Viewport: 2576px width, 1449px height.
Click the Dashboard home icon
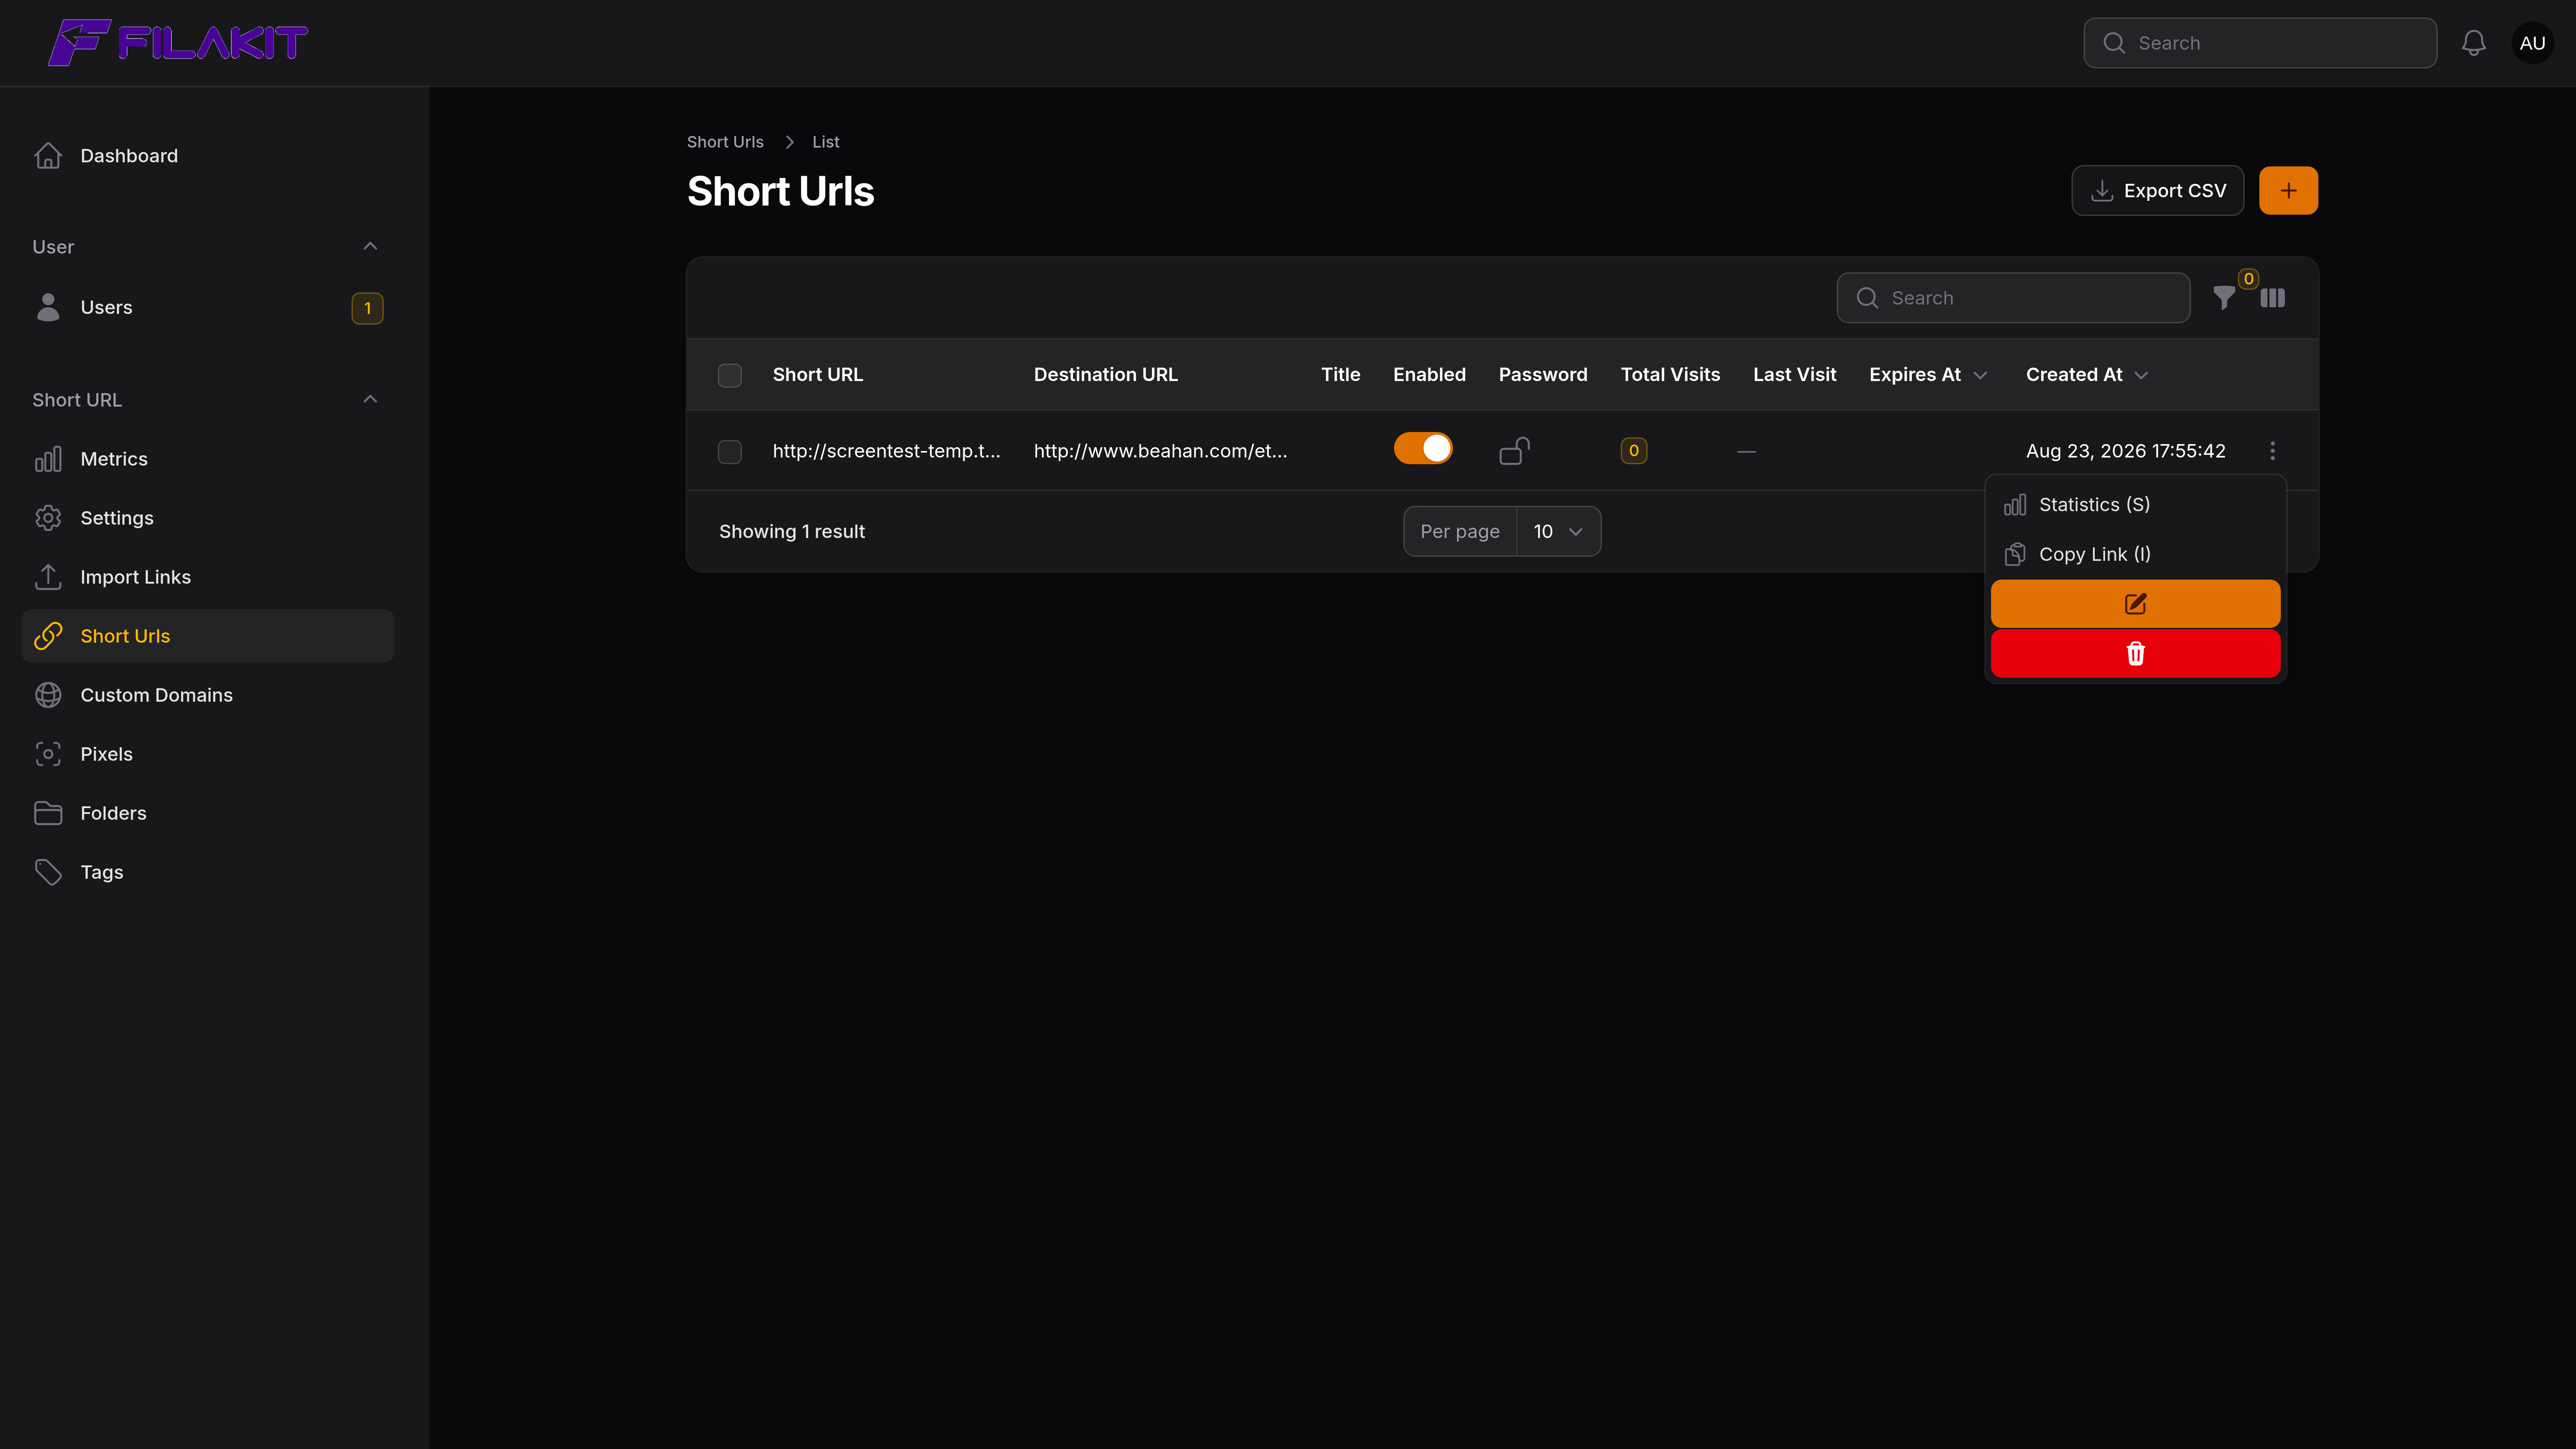click(48, 156)
